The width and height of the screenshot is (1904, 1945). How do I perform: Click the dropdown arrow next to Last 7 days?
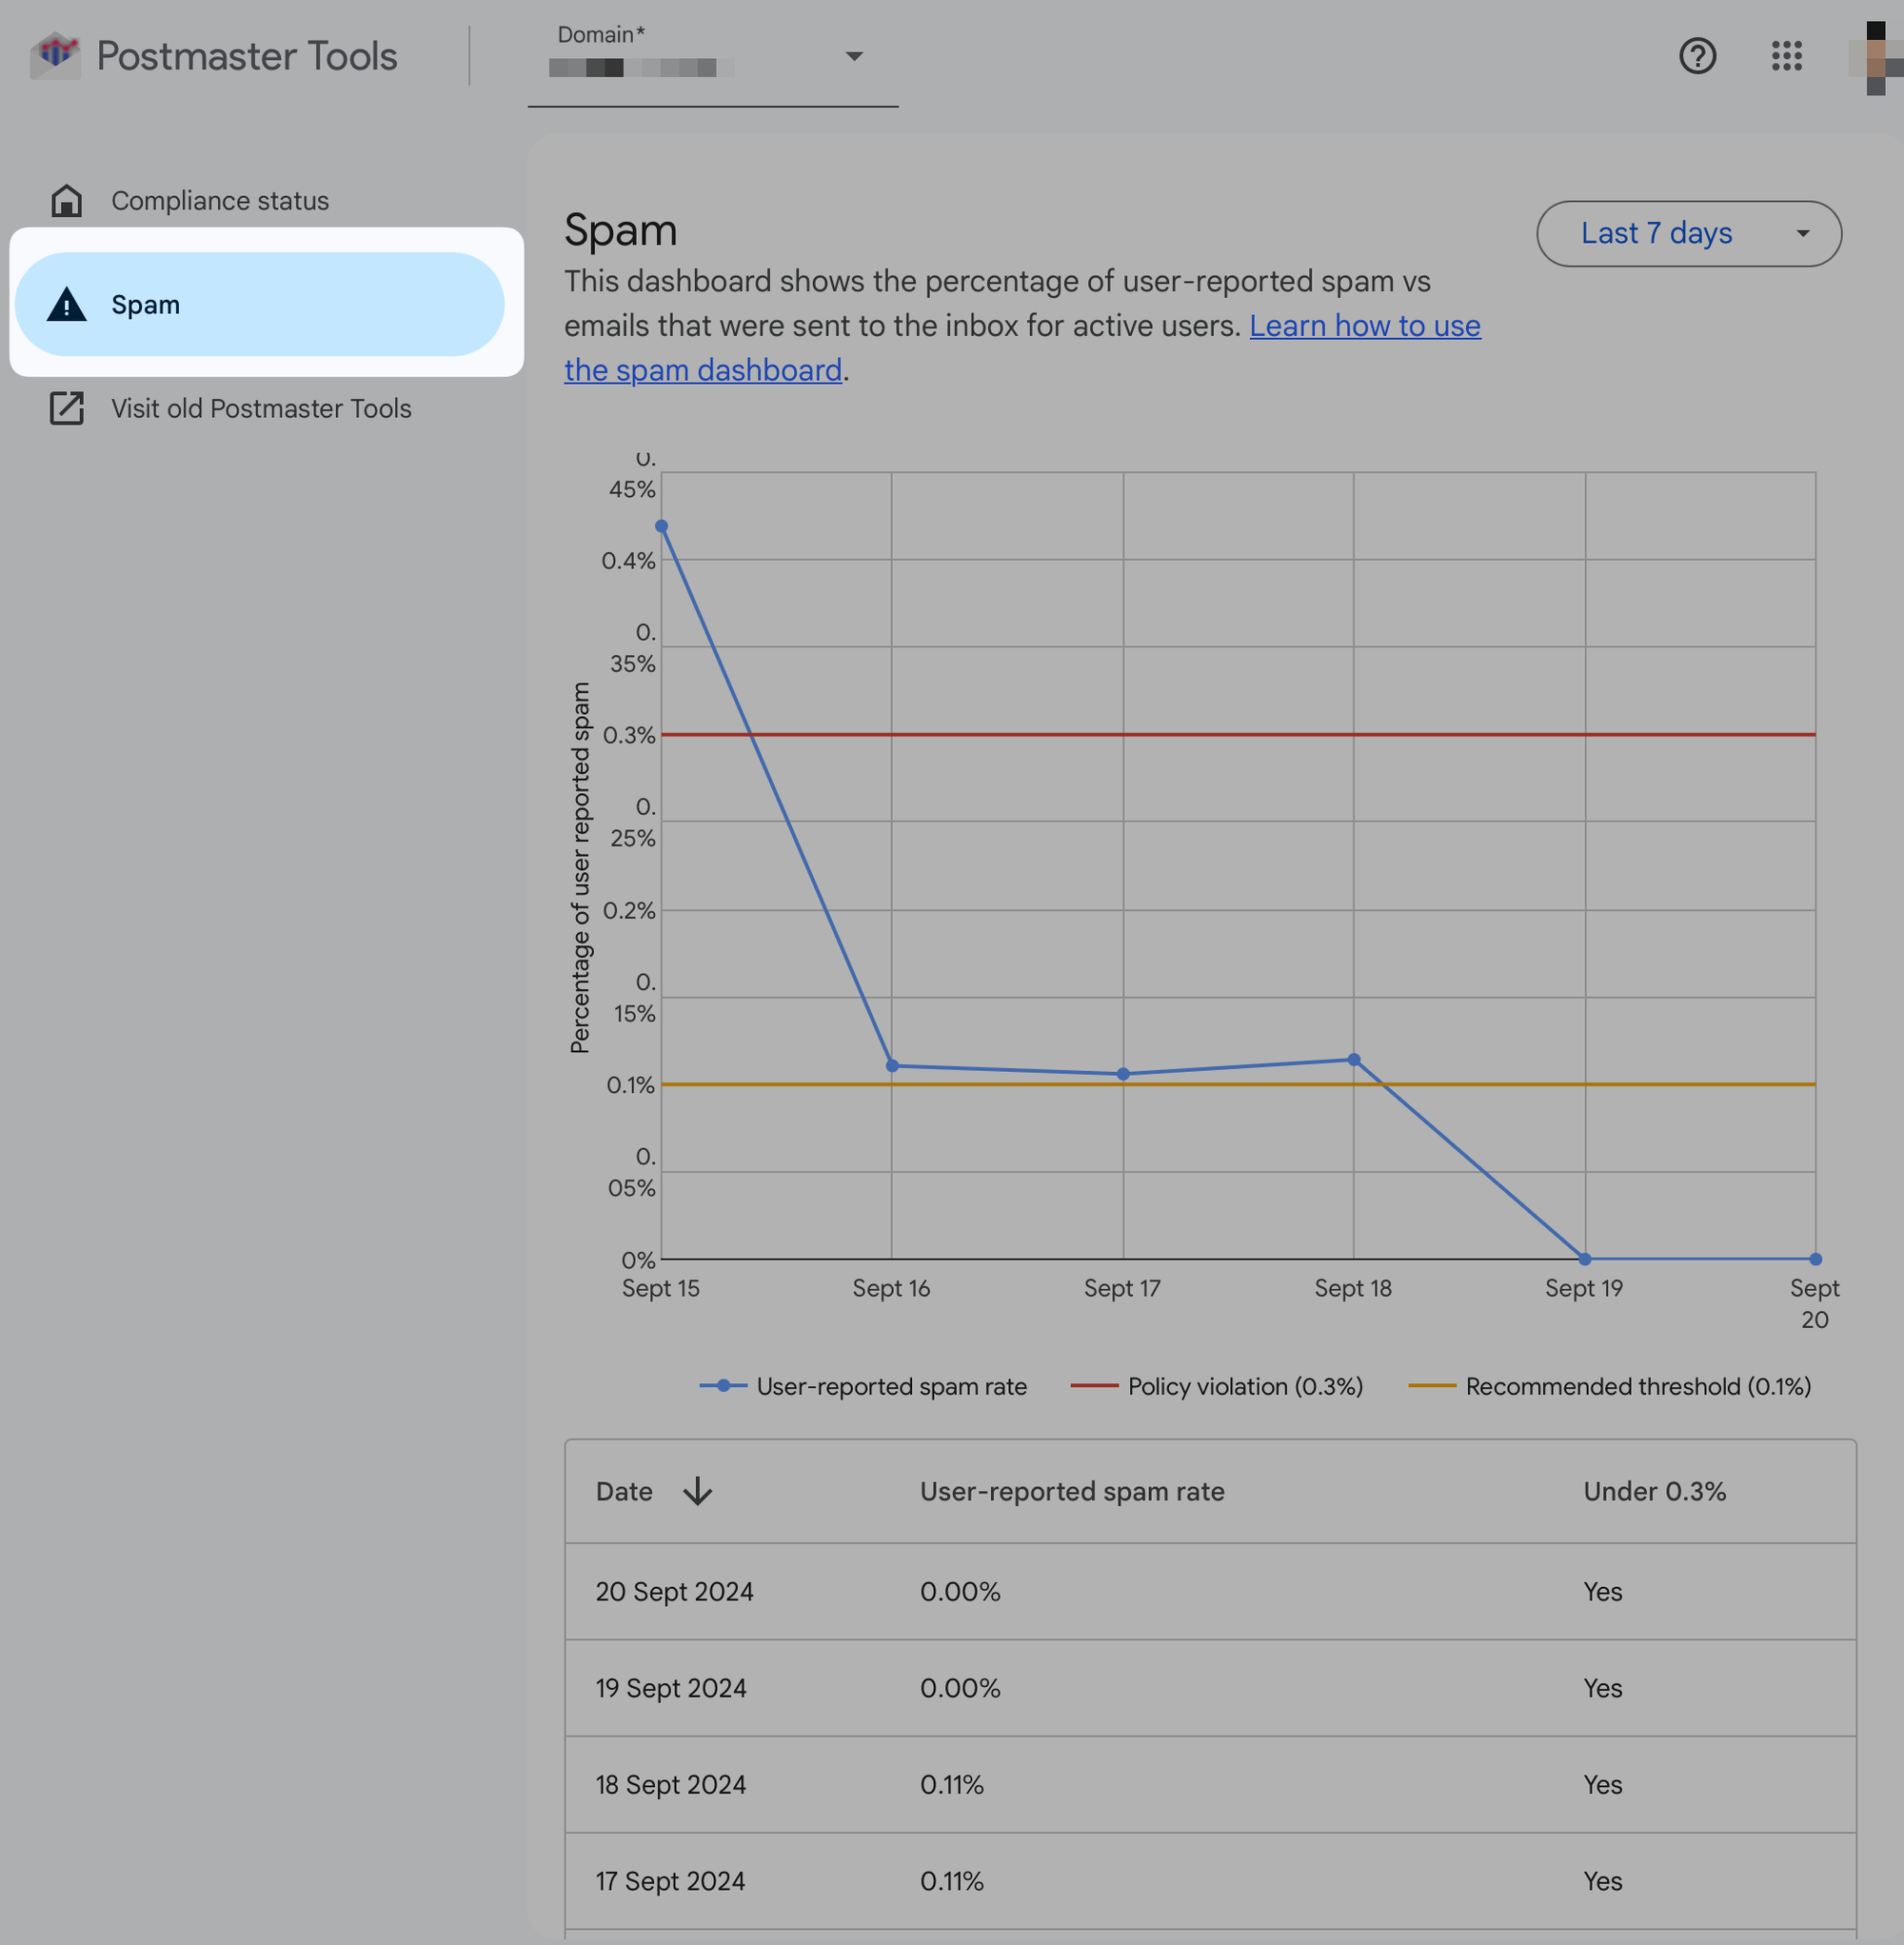tap(1802, 234)
